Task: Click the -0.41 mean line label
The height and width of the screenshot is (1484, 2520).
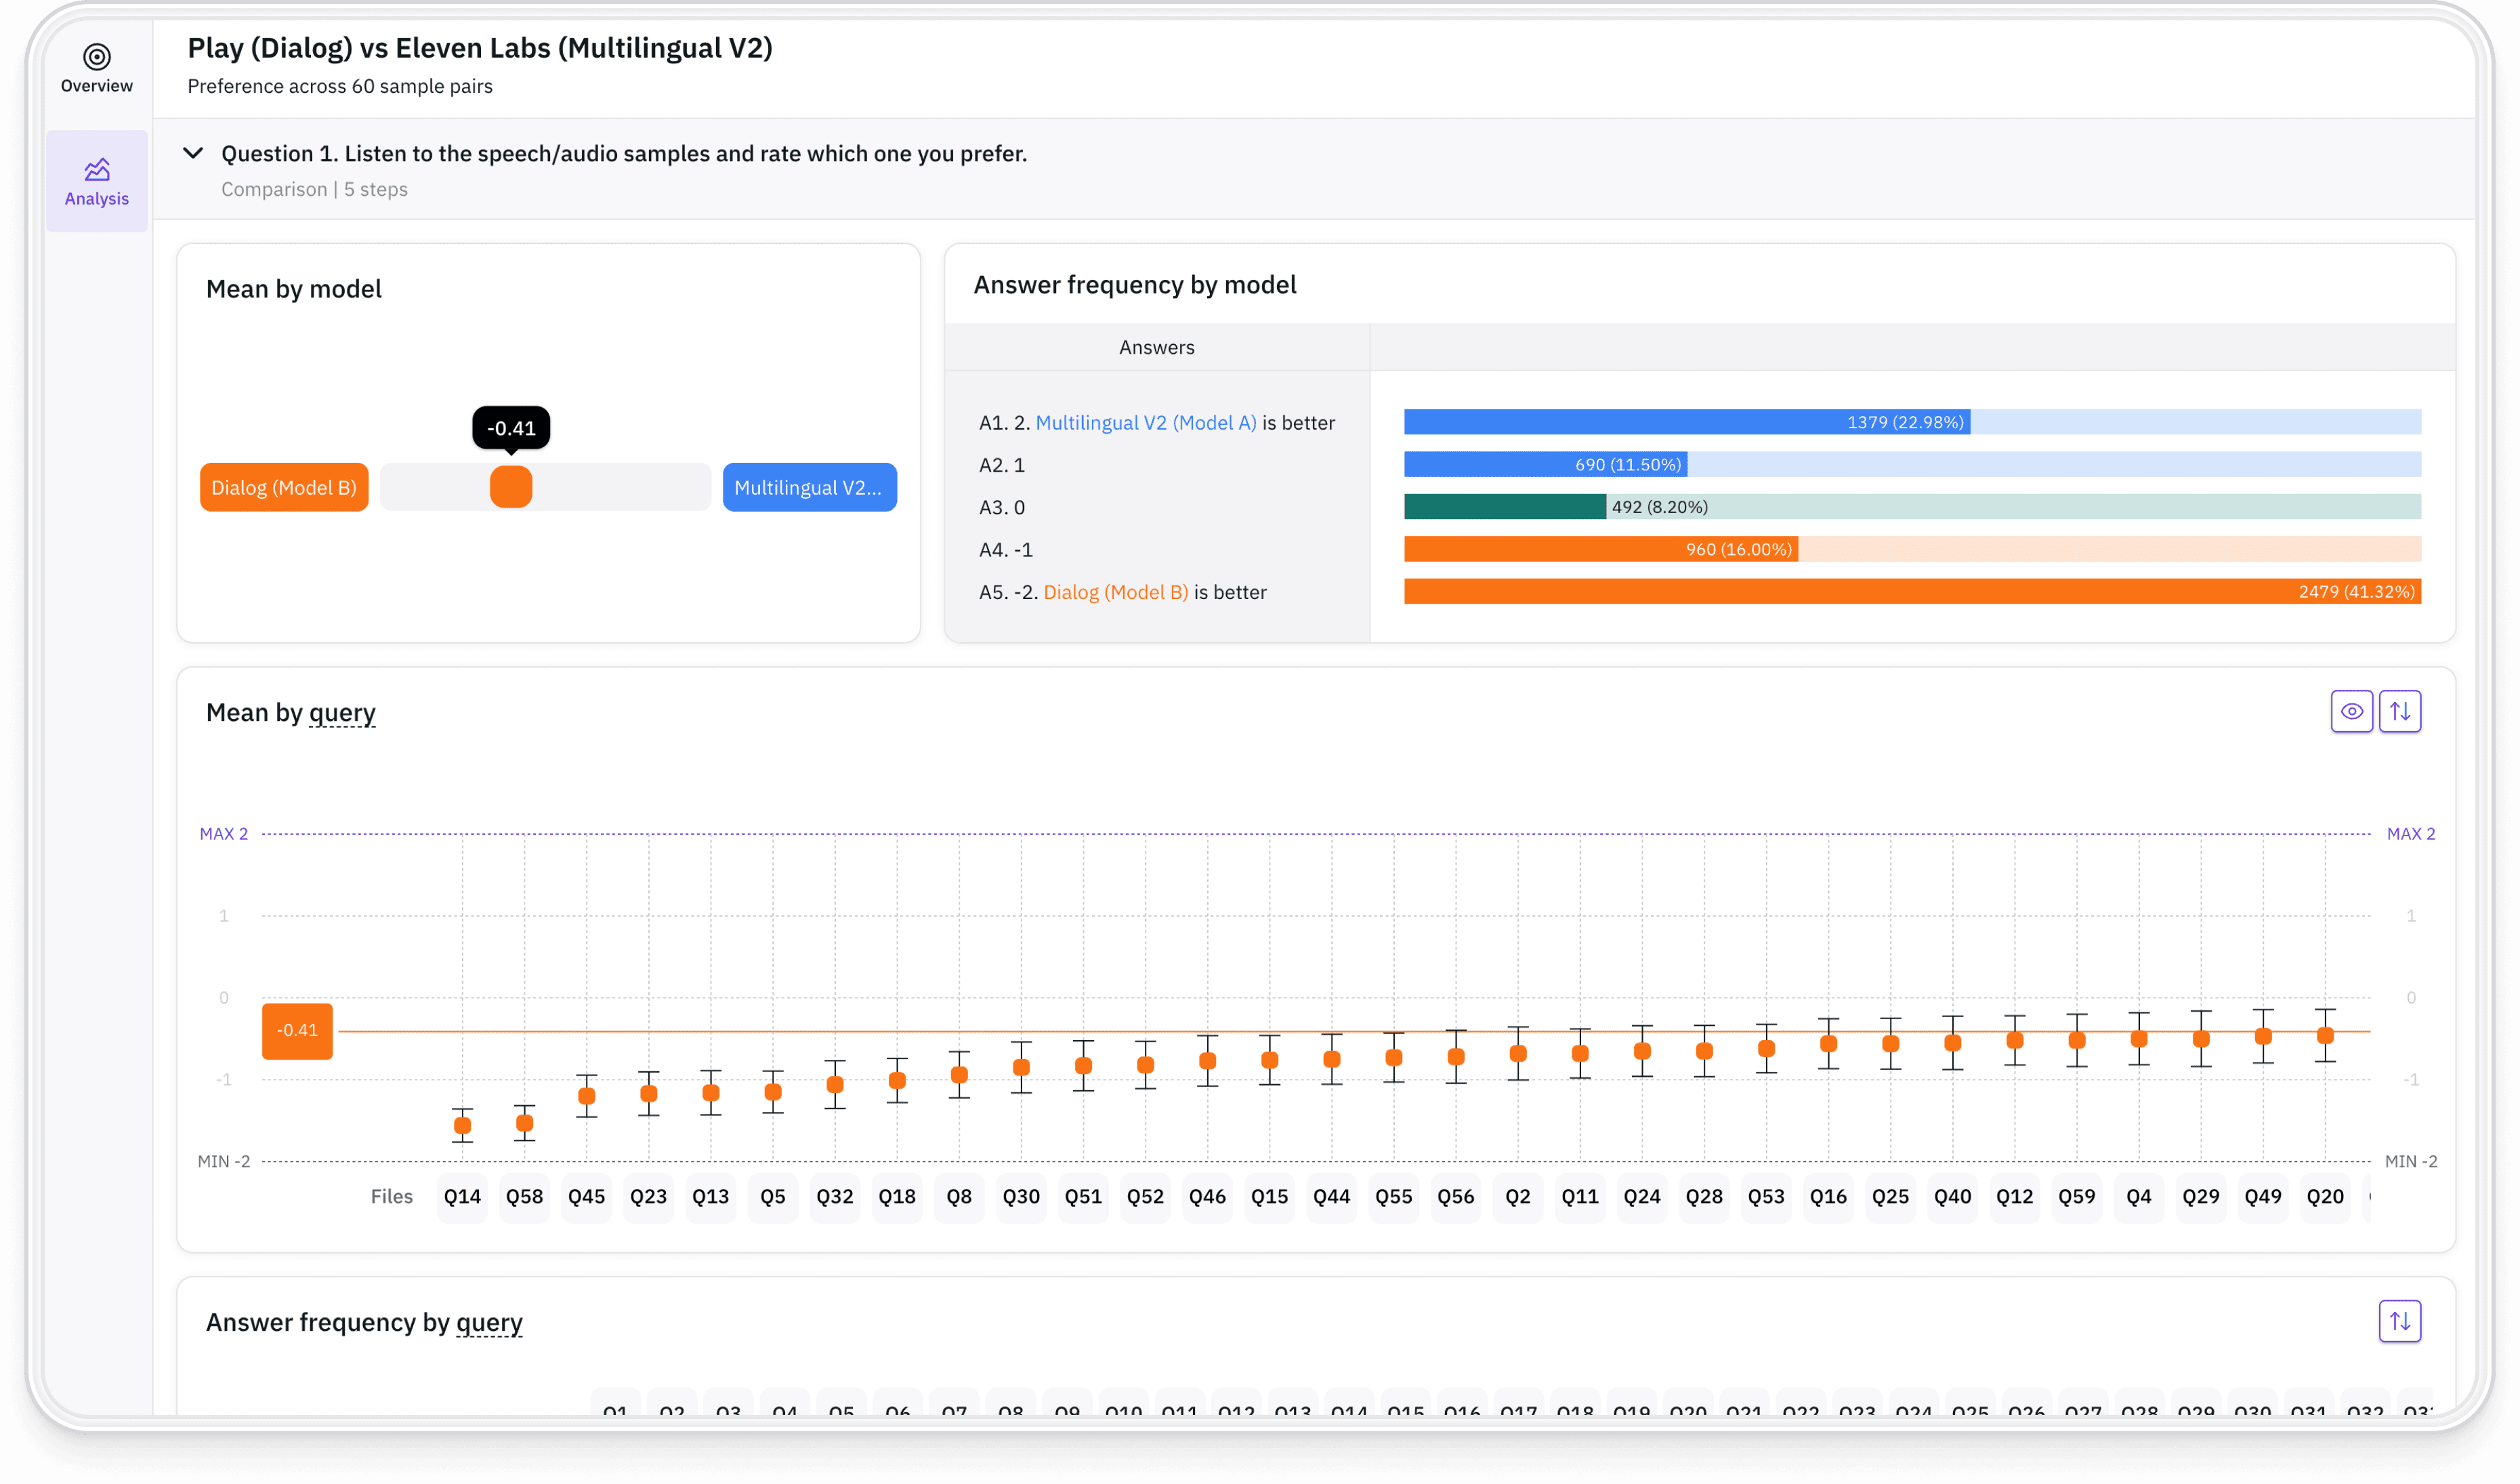Action: click(297, 1030)
